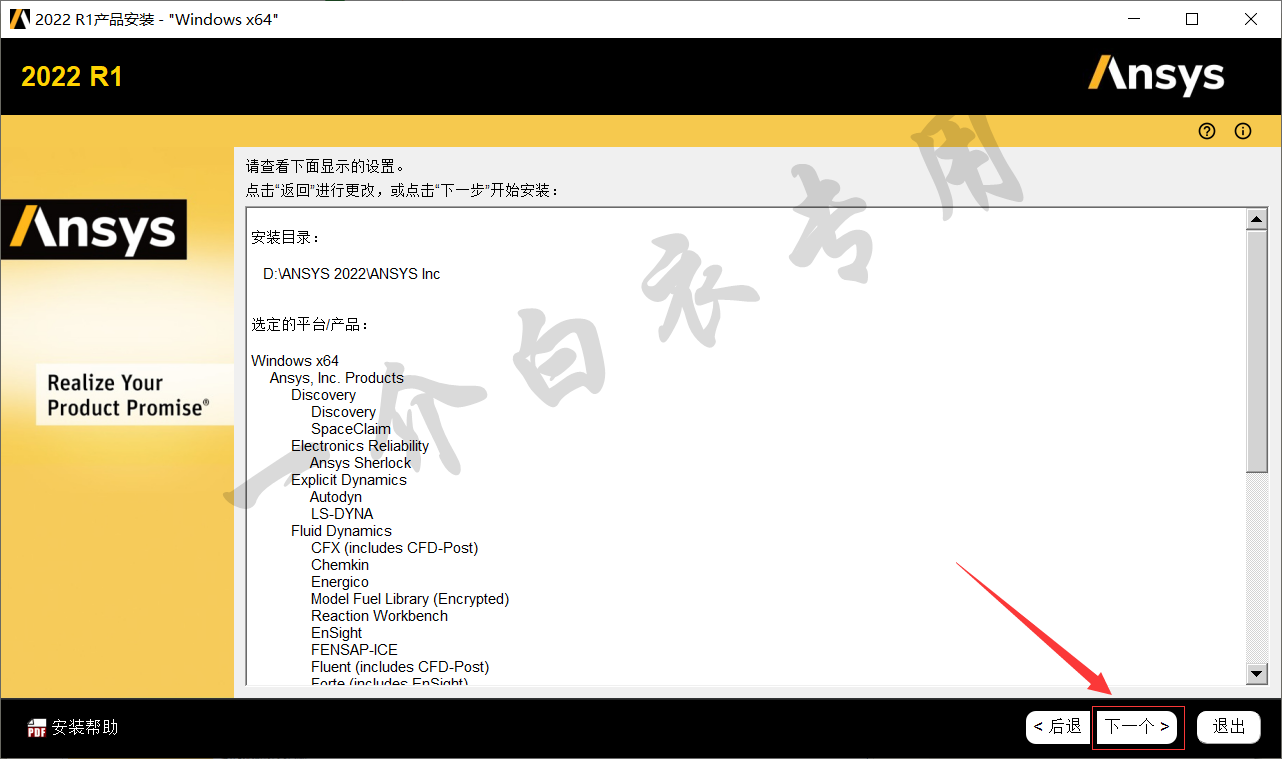The height and width of the screenshot is (759, 1282).
Task: Click the vertical scrollbar thumb
Action: pyautogui.click(x=1257, y=350)
